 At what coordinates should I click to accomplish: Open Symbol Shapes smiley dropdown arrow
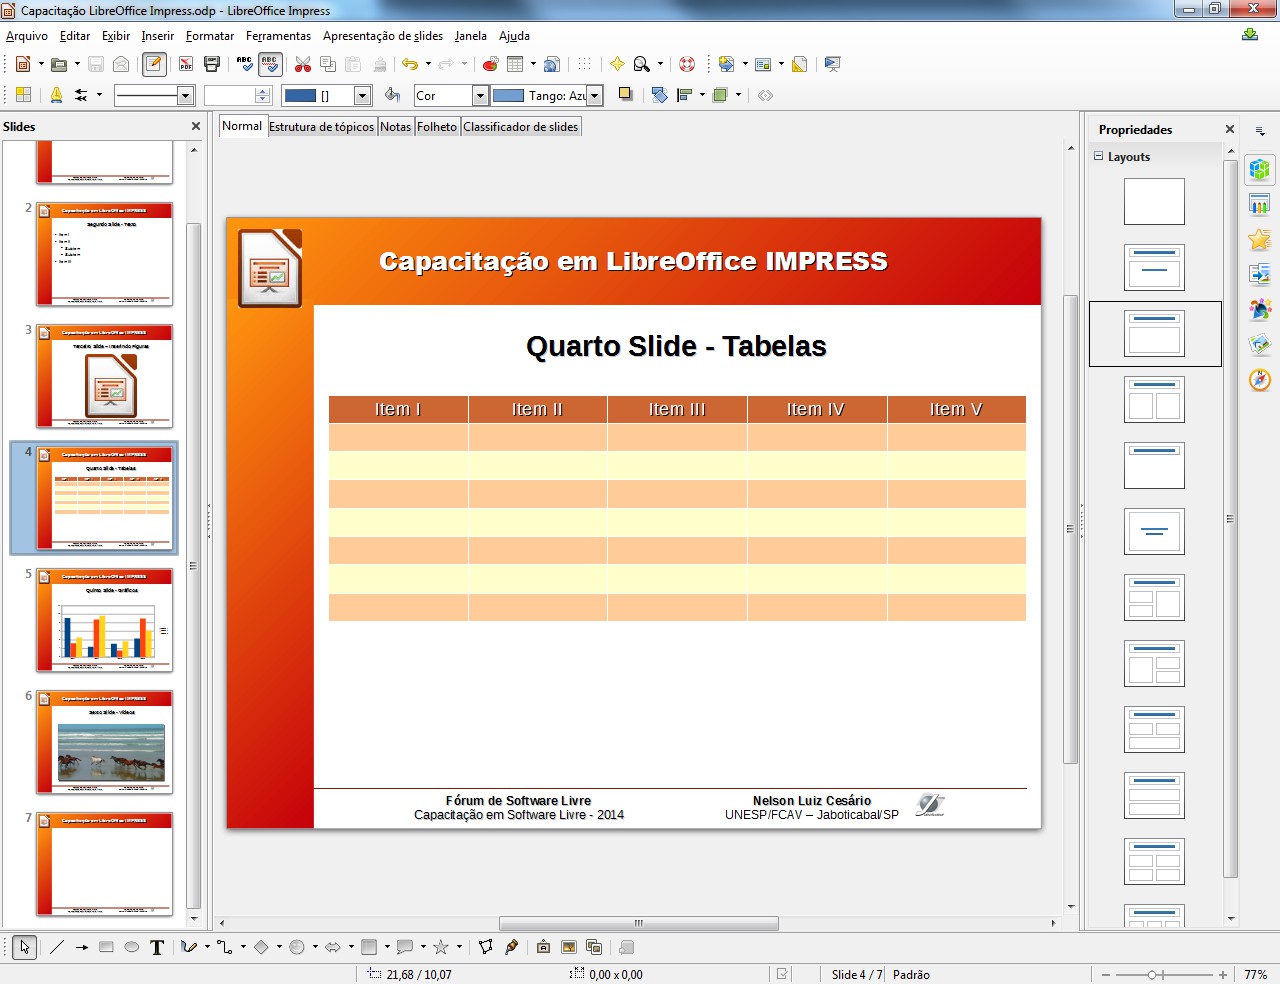315,947
